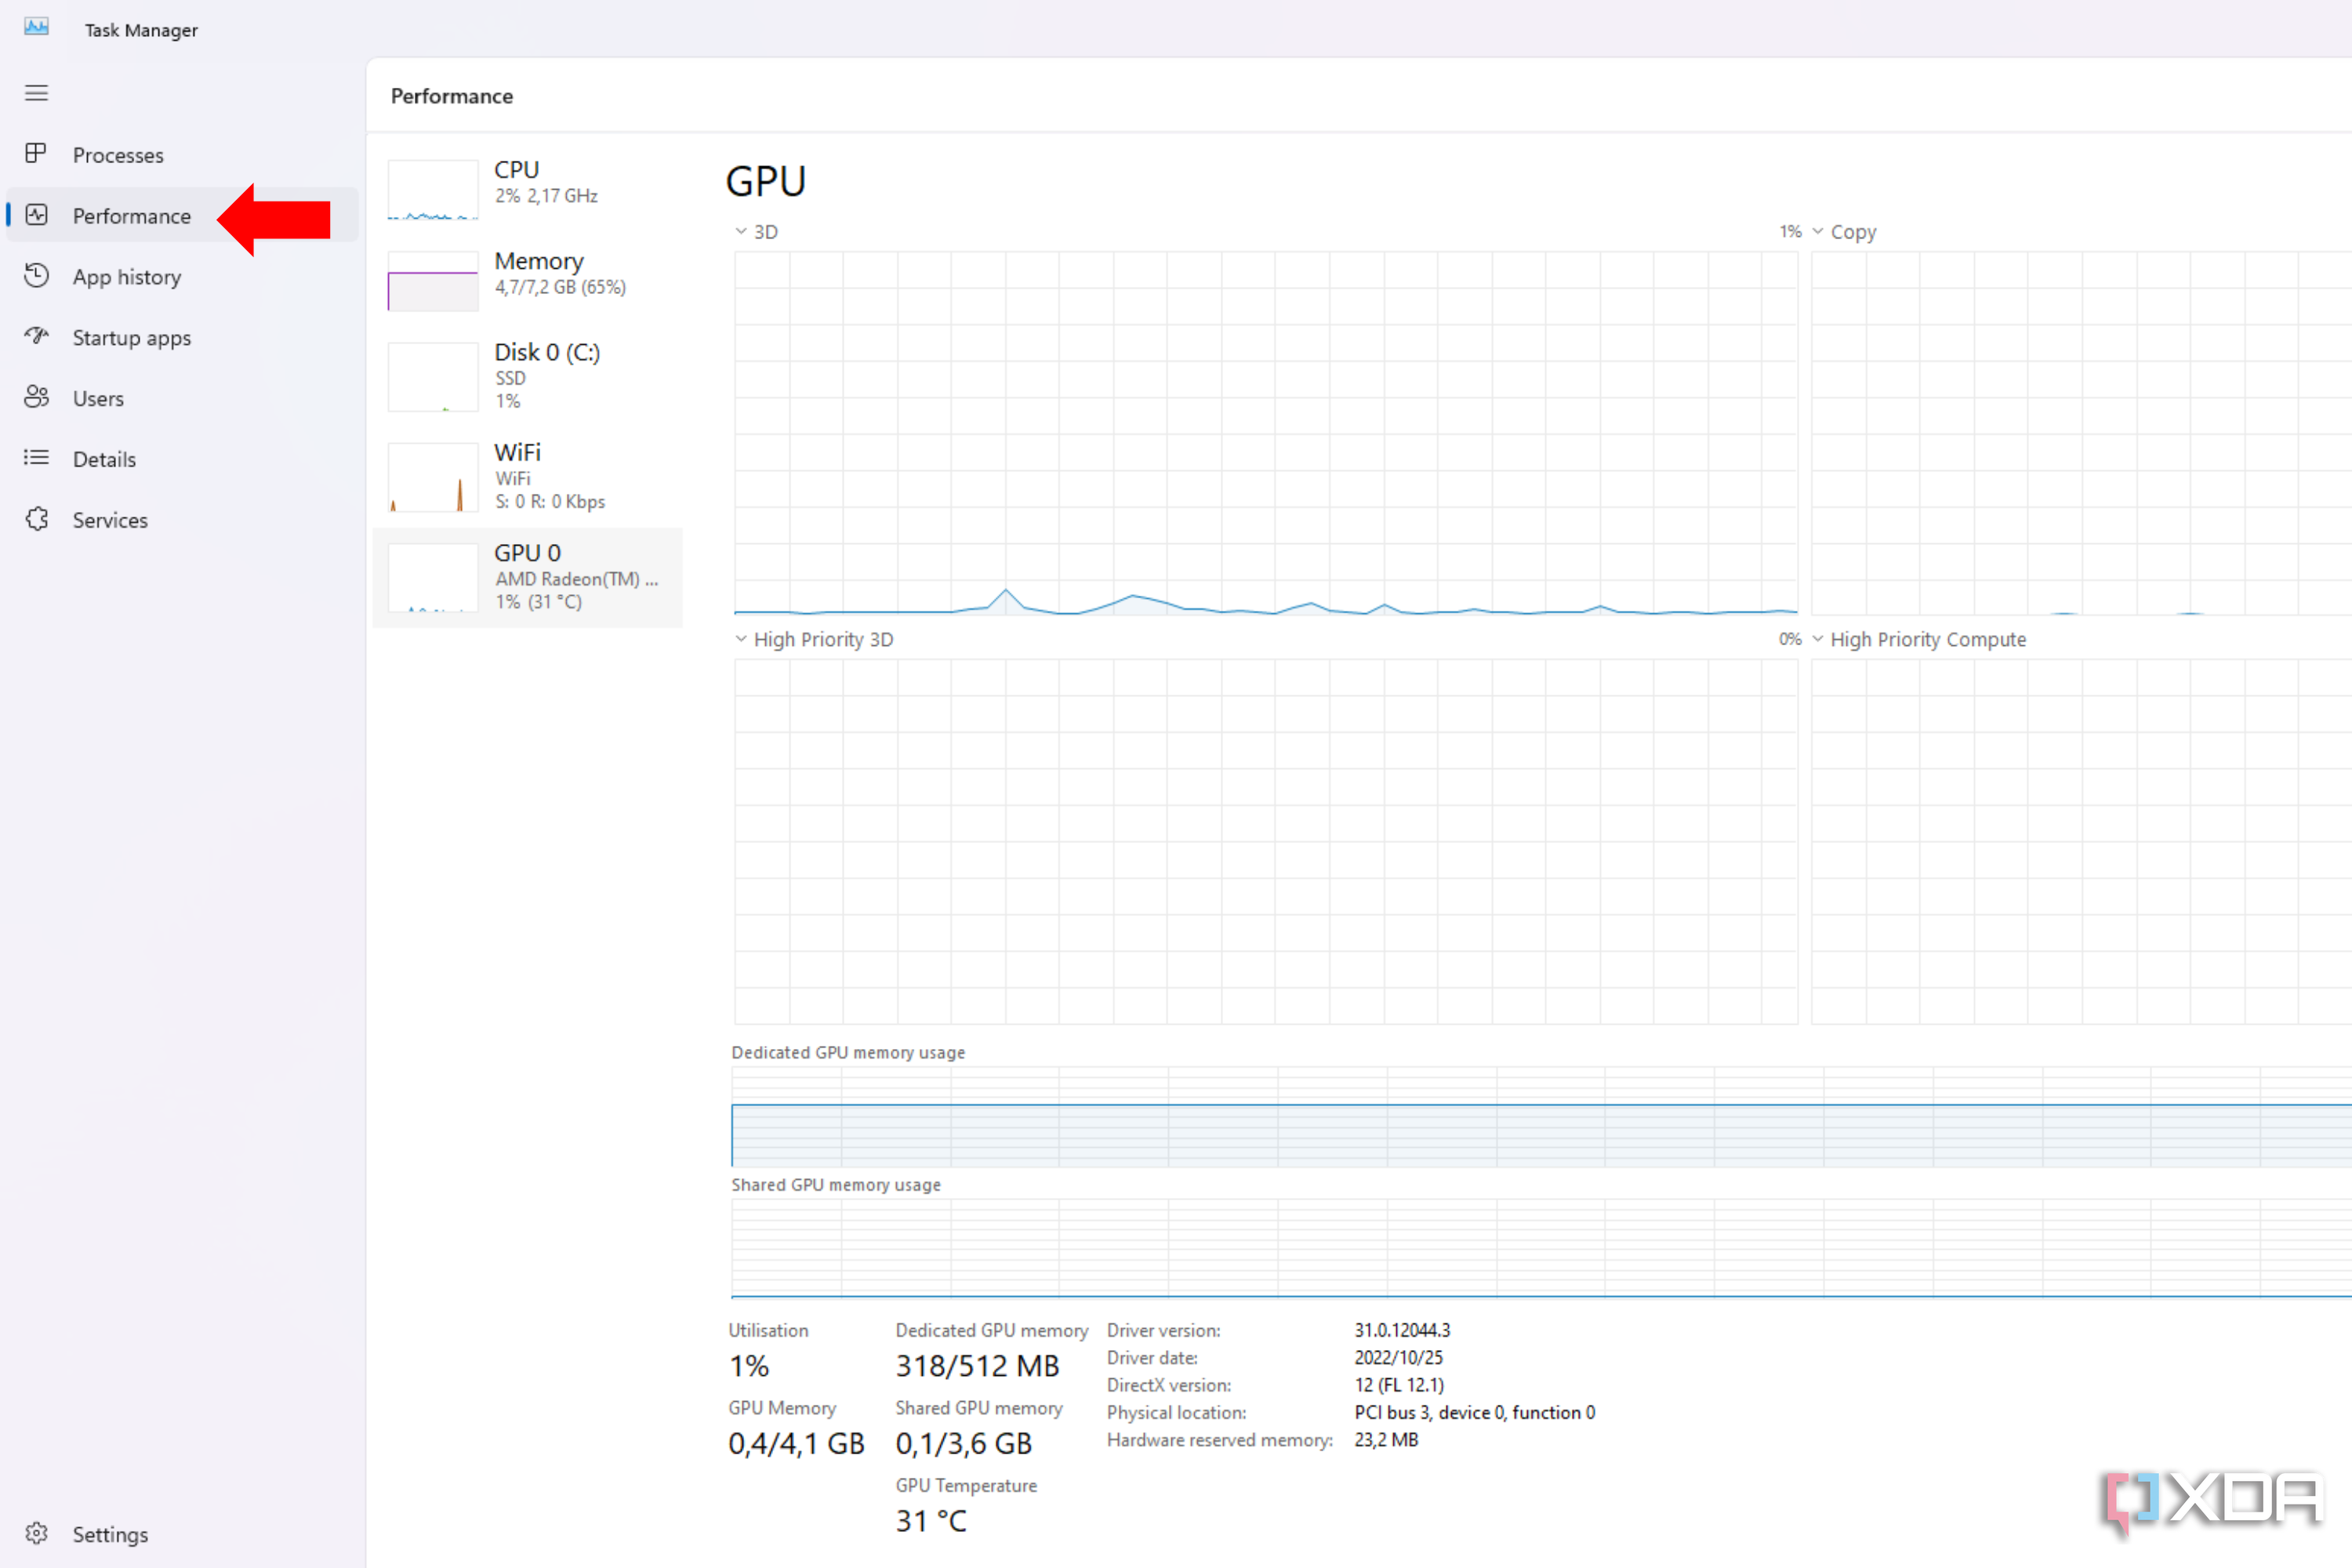Switch to the Processes page

click(119, 154)
